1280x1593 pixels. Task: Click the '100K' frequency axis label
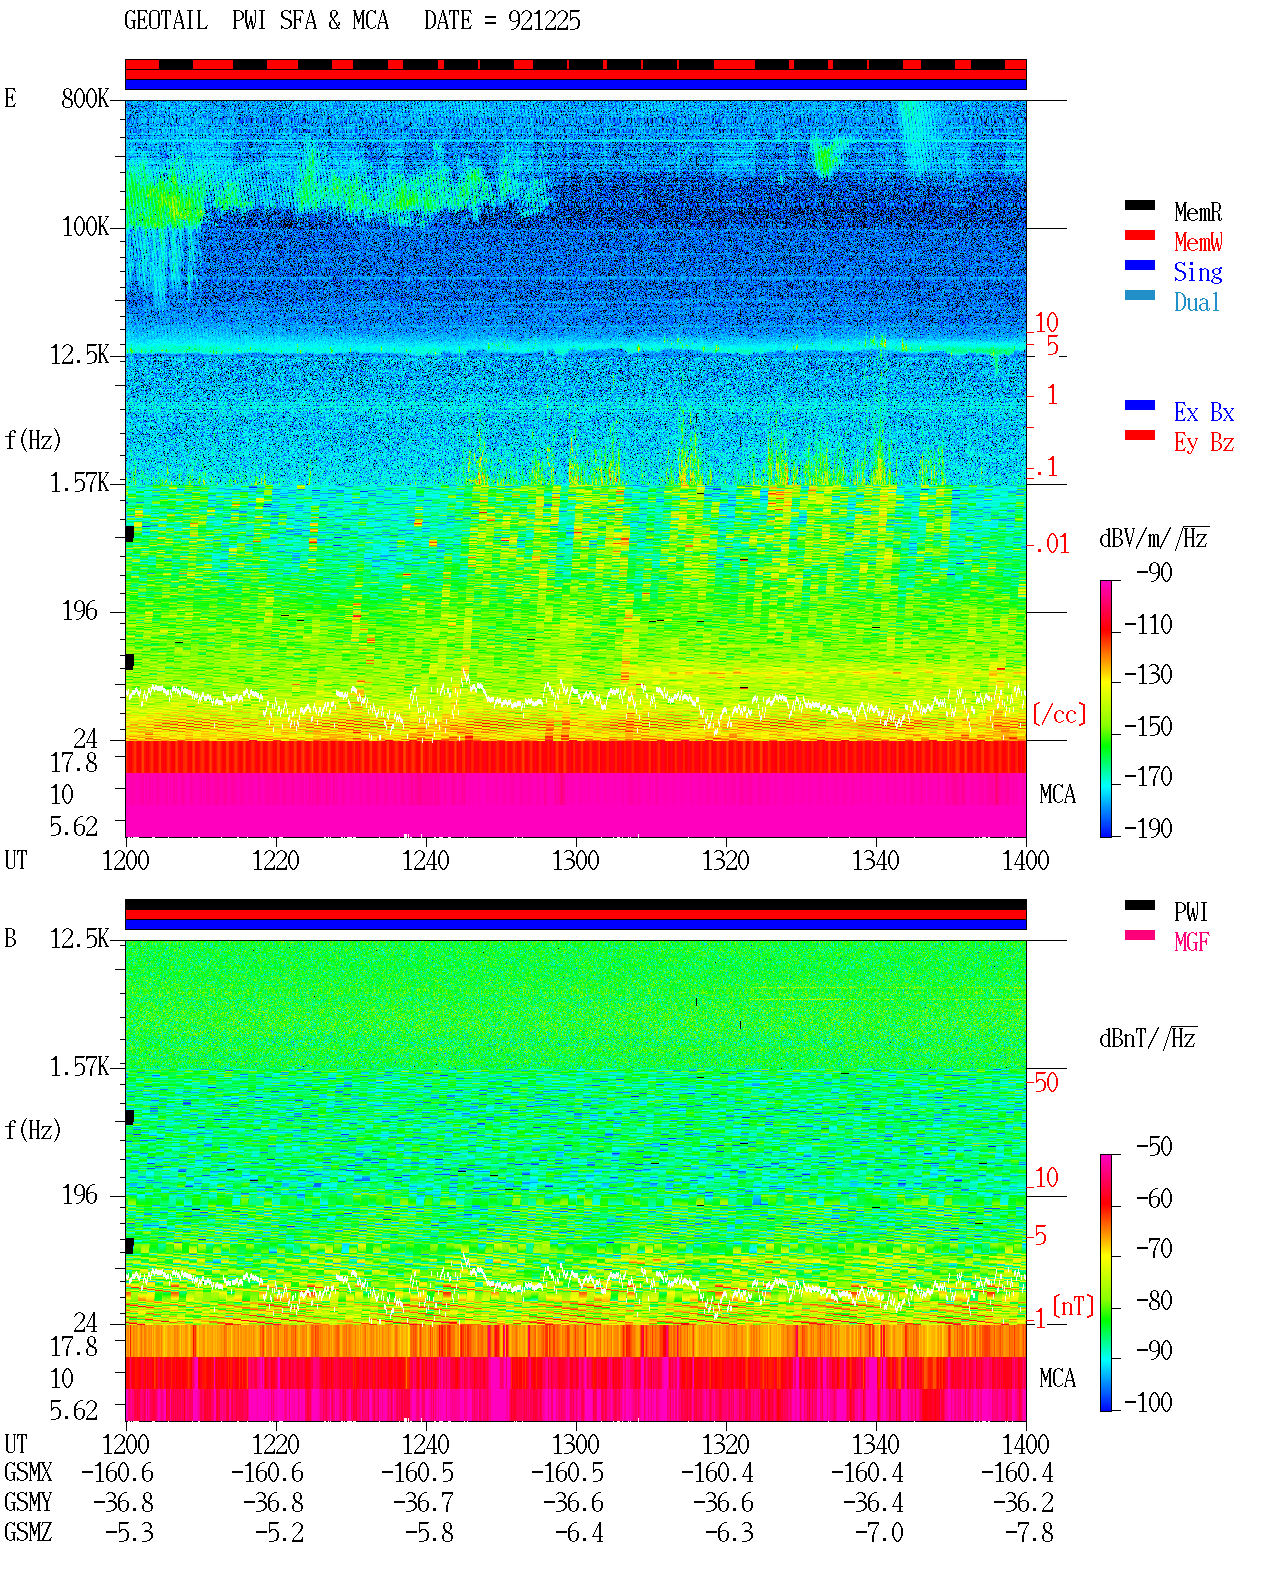point(85,227)
